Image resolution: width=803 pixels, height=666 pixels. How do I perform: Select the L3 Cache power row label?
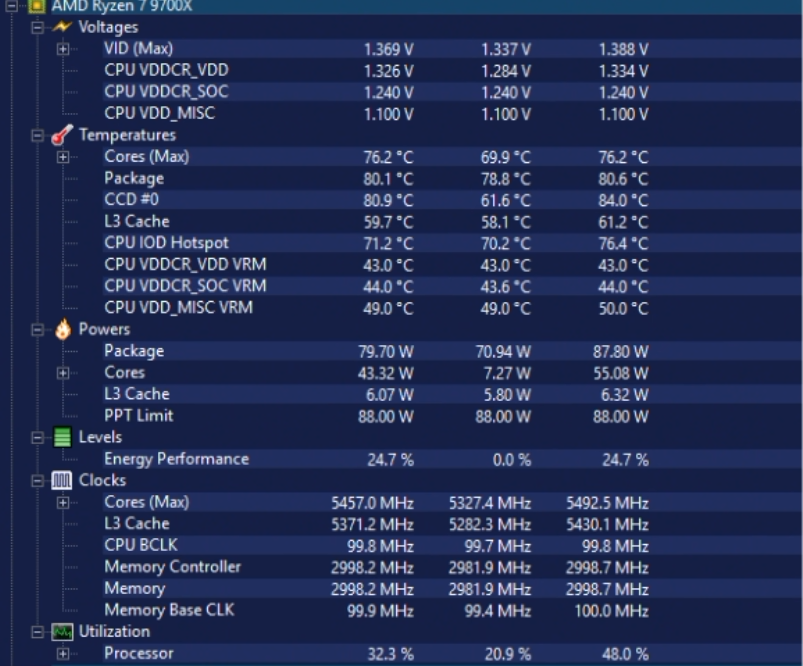[137, 394]
